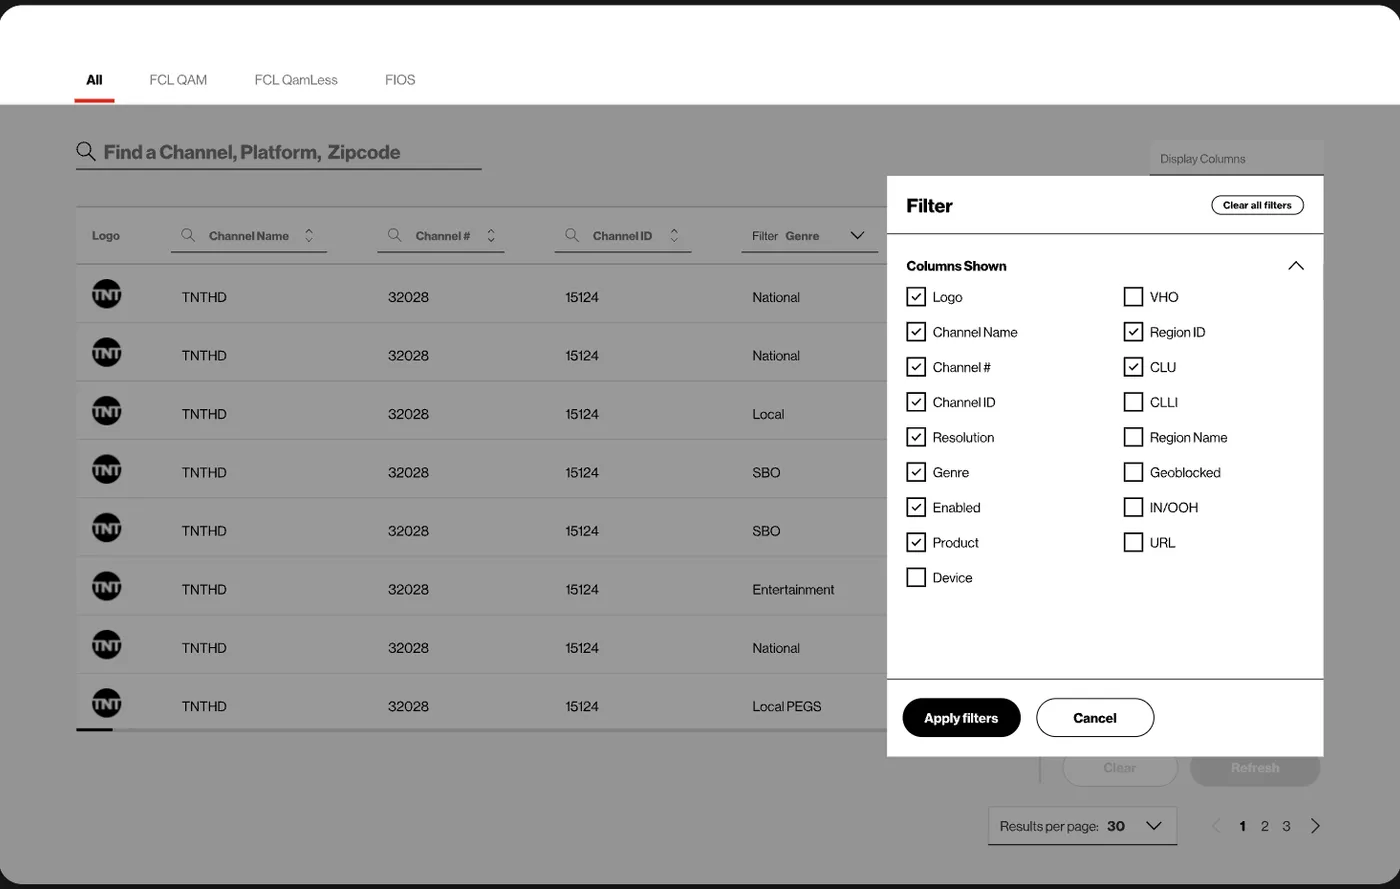The height and width of the screenshot is (889, 1400).
Task: Check the IN/OOH checkbox
Action: [x=1133, y=507]
